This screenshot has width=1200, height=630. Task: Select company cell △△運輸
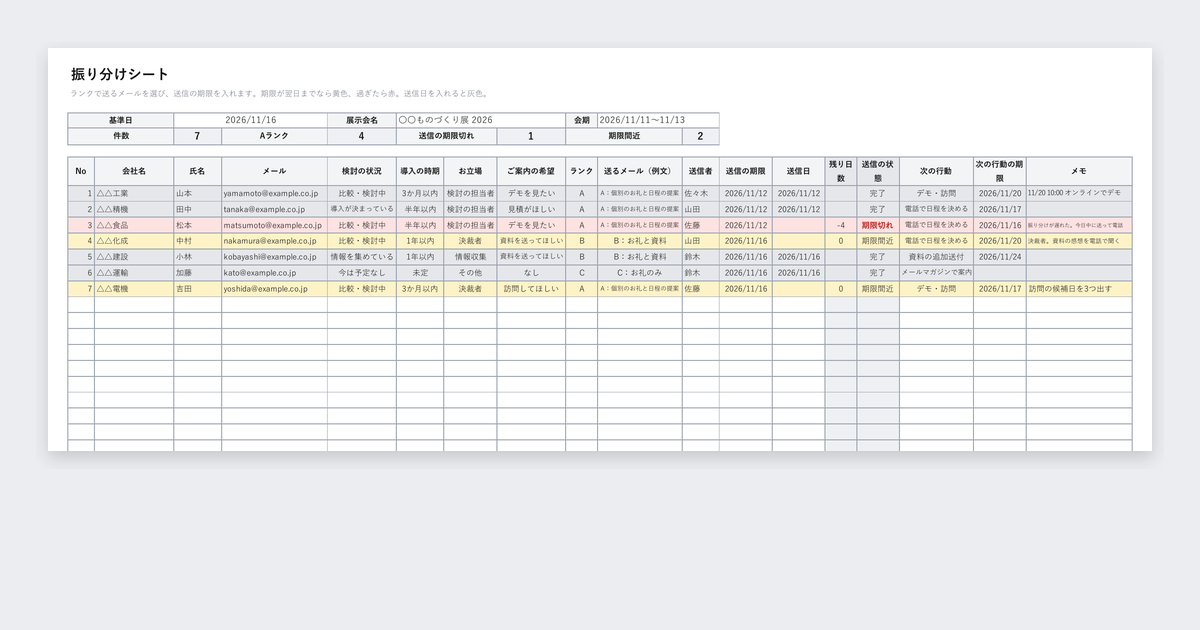click(x=134, y=273)
